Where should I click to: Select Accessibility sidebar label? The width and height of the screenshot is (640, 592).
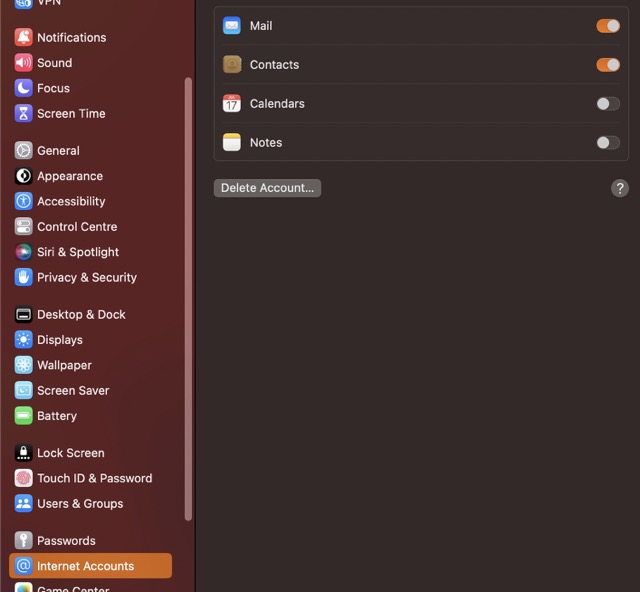tap(71, 201)
